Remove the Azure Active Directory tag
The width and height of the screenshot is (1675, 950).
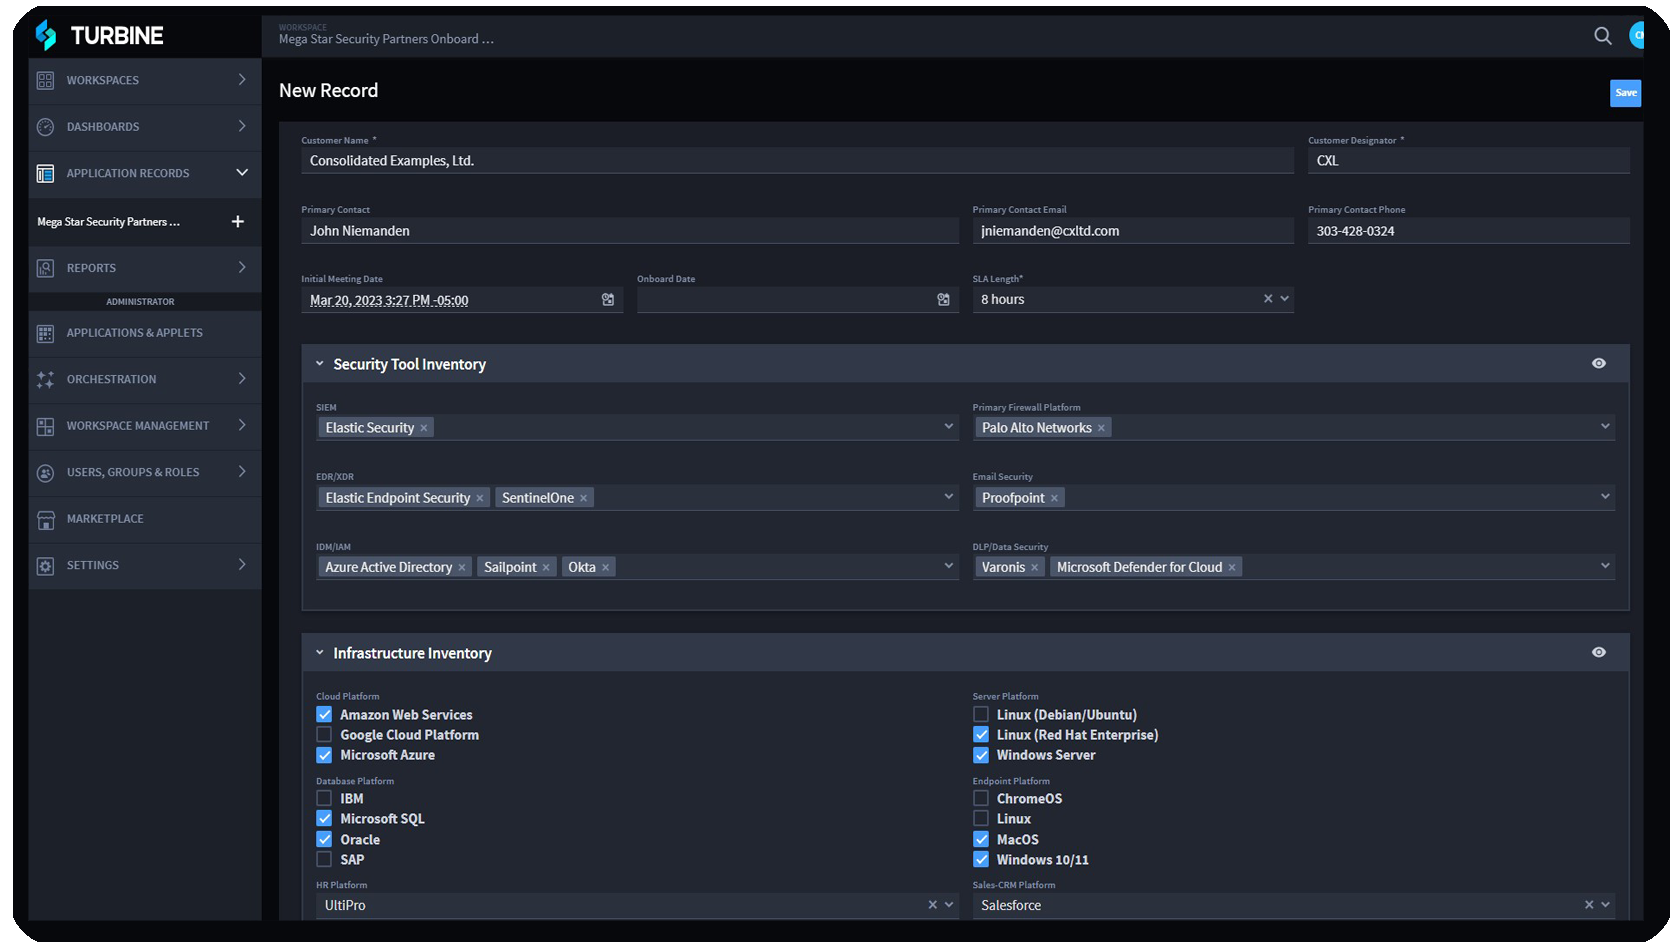pos(462,568)
